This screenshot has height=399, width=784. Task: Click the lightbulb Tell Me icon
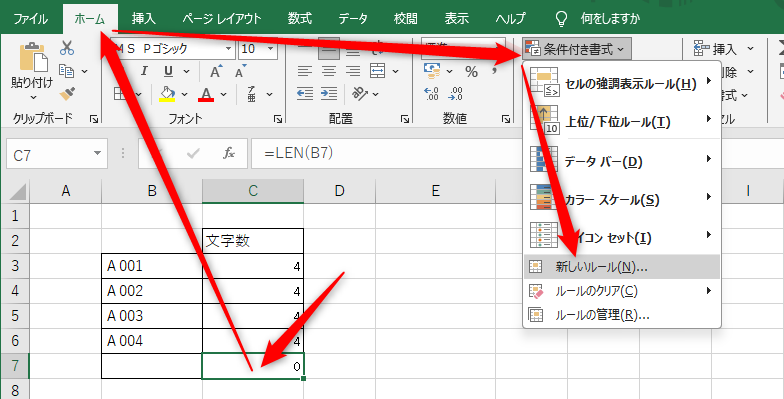coord(562,18)
